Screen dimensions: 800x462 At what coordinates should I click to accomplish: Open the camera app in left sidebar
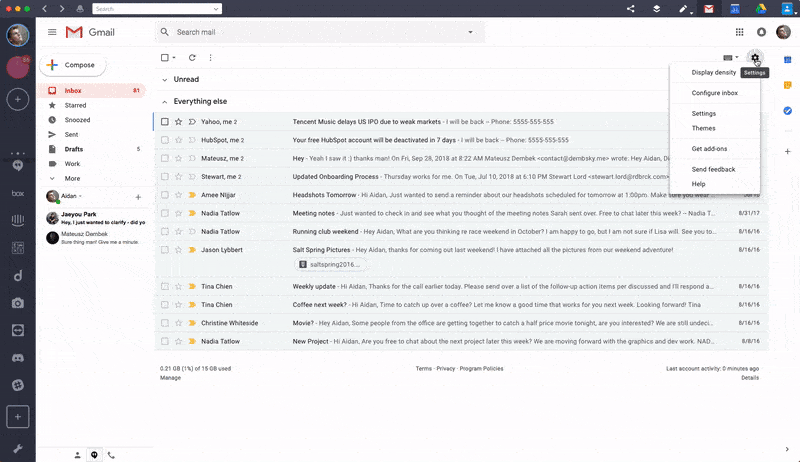click(18, 303)
